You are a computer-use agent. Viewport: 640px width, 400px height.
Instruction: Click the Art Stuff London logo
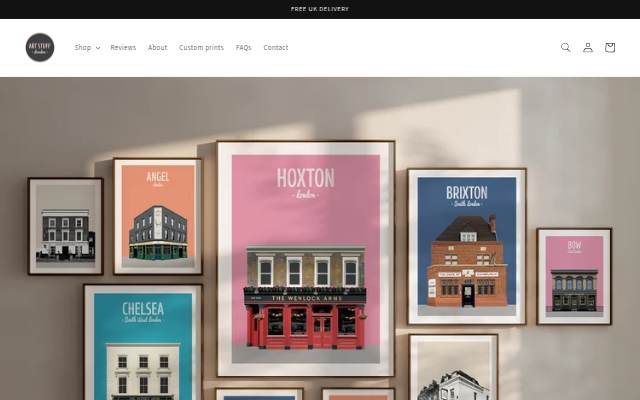point(40,47)
